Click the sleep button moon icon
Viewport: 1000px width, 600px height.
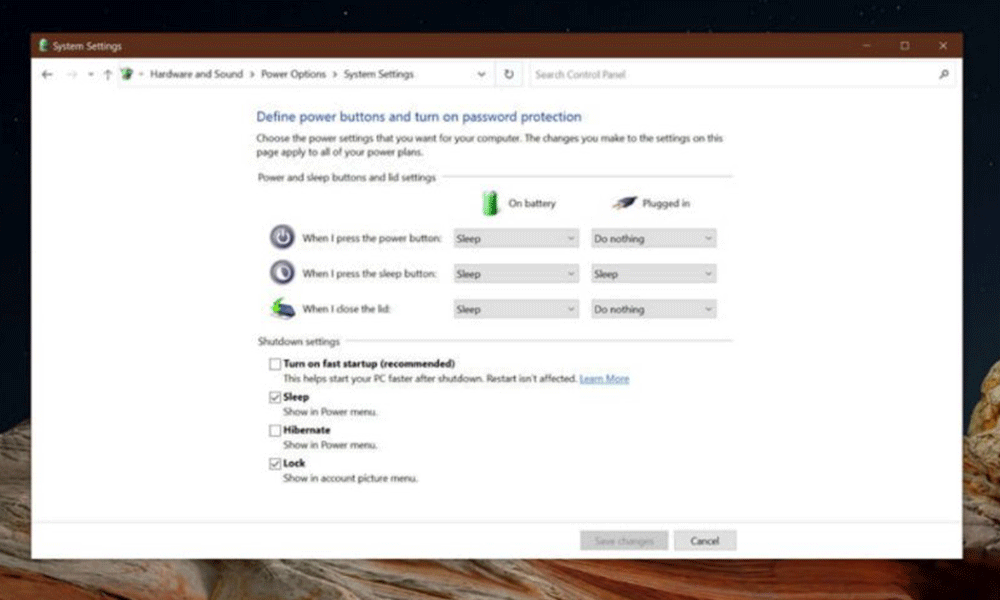pyautogui.click(x=282, y=273)
